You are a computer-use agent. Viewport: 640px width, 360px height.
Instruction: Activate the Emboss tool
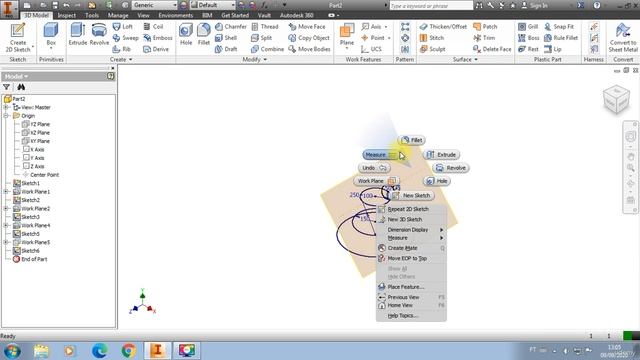pyautogui.click(x=158, y=38)
